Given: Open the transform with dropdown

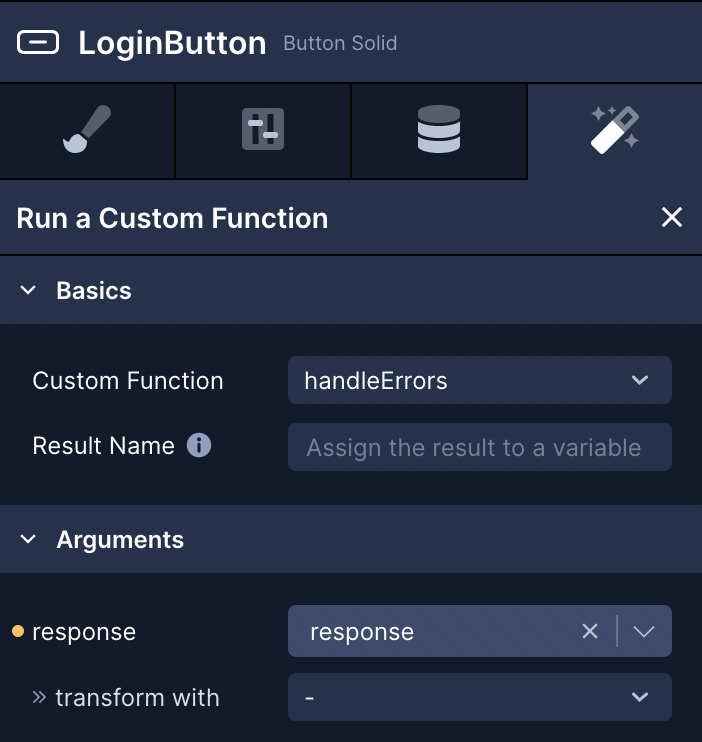Looking at the screenshot, I should [480, 697].
